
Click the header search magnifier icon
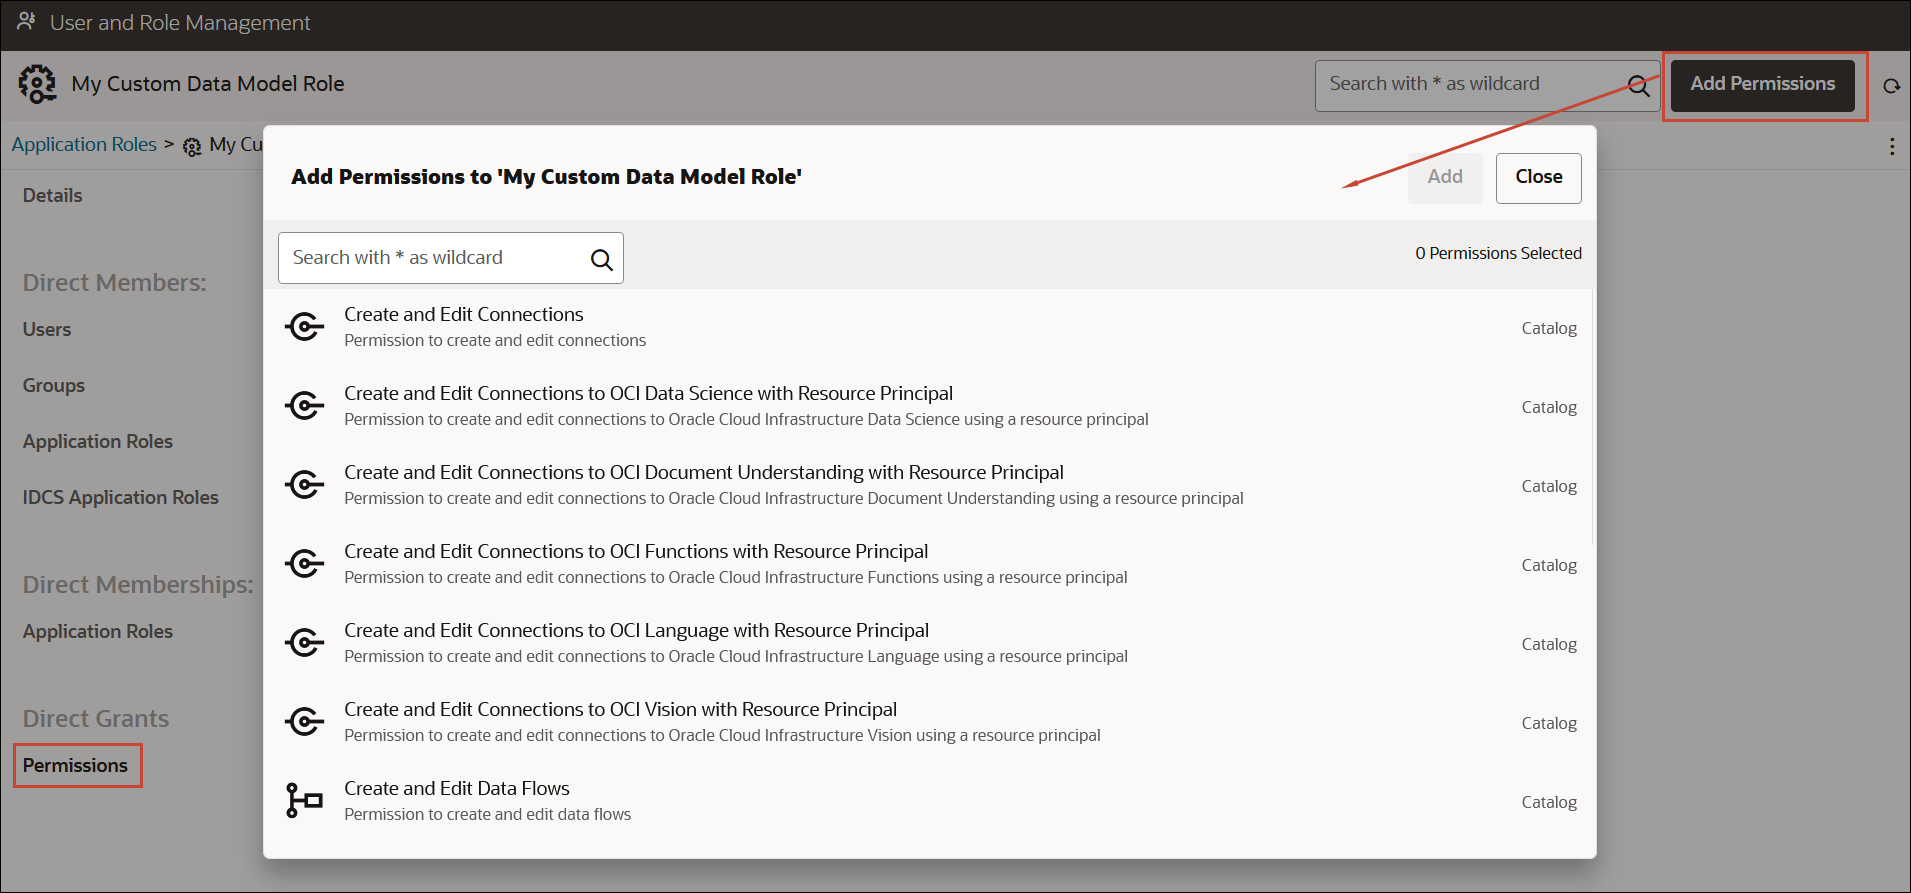[1638, 86]
